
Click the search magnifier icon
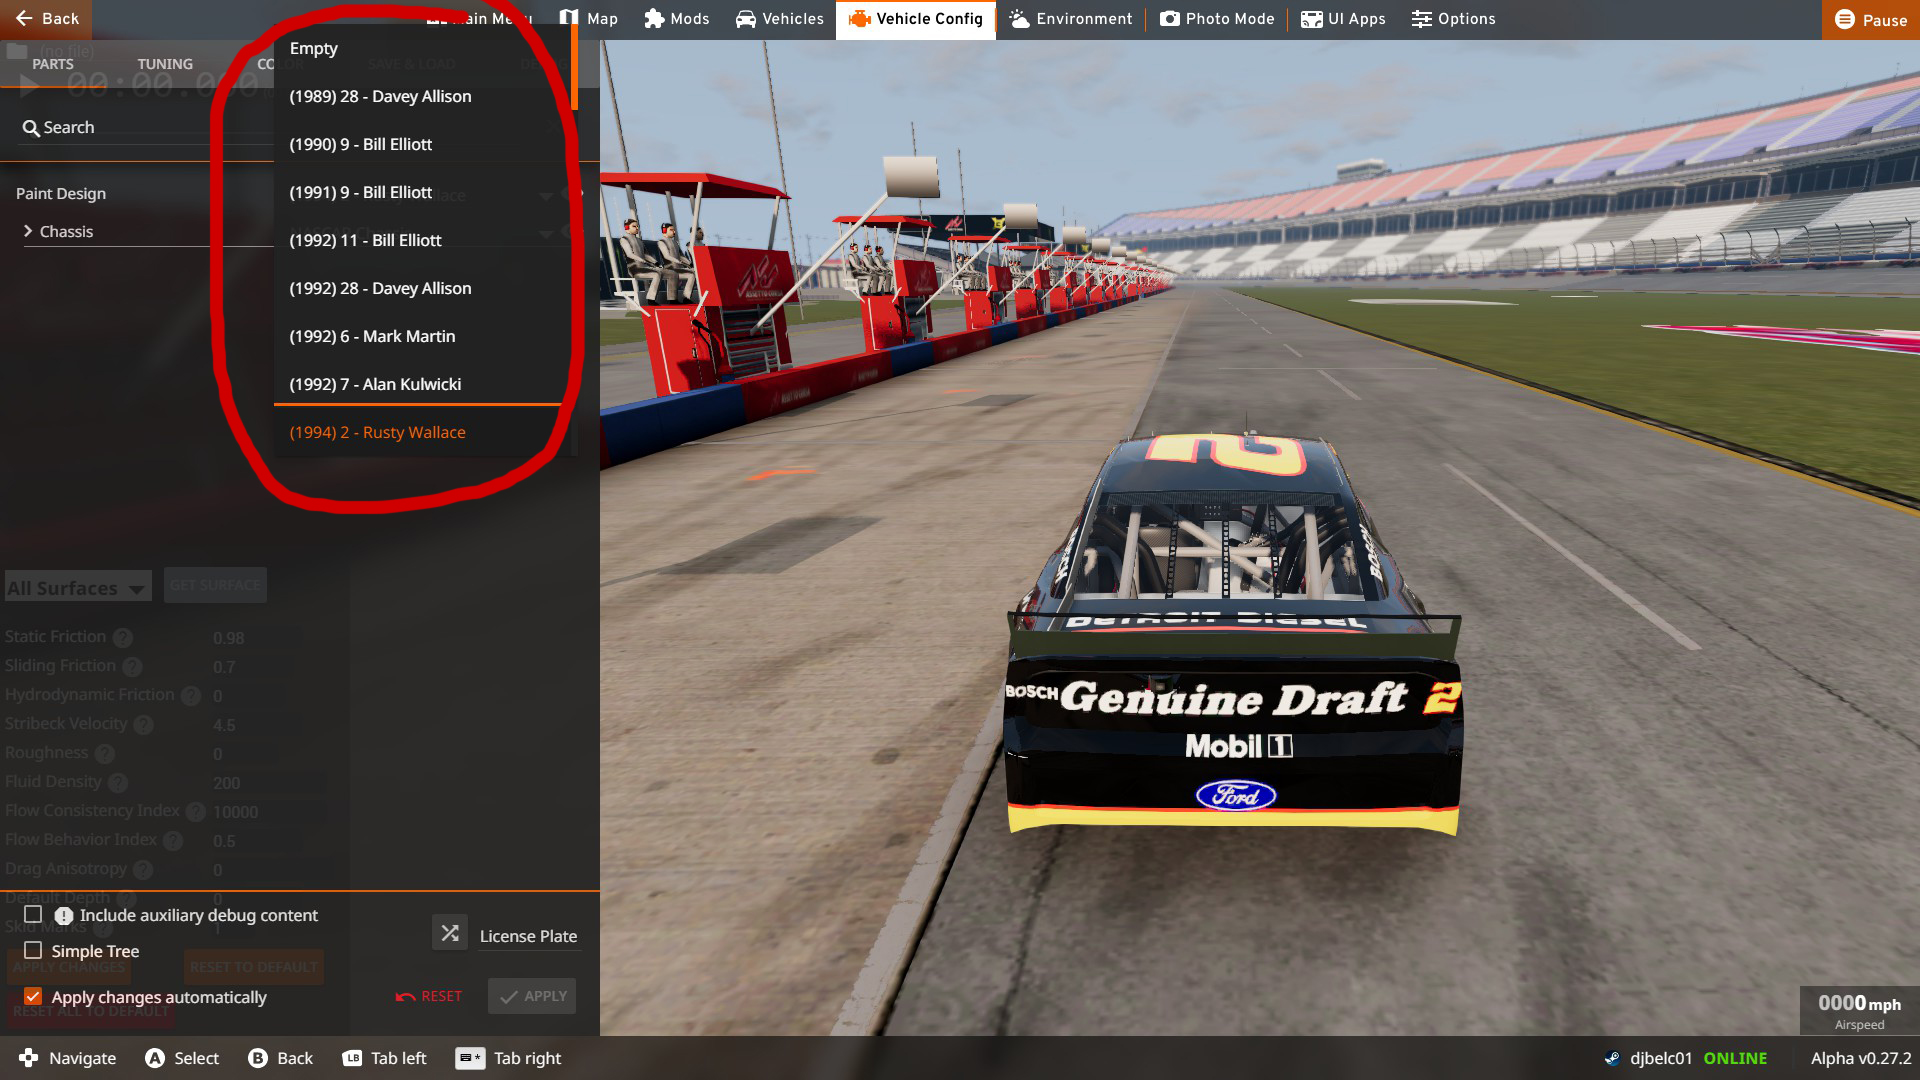point(31,128)
